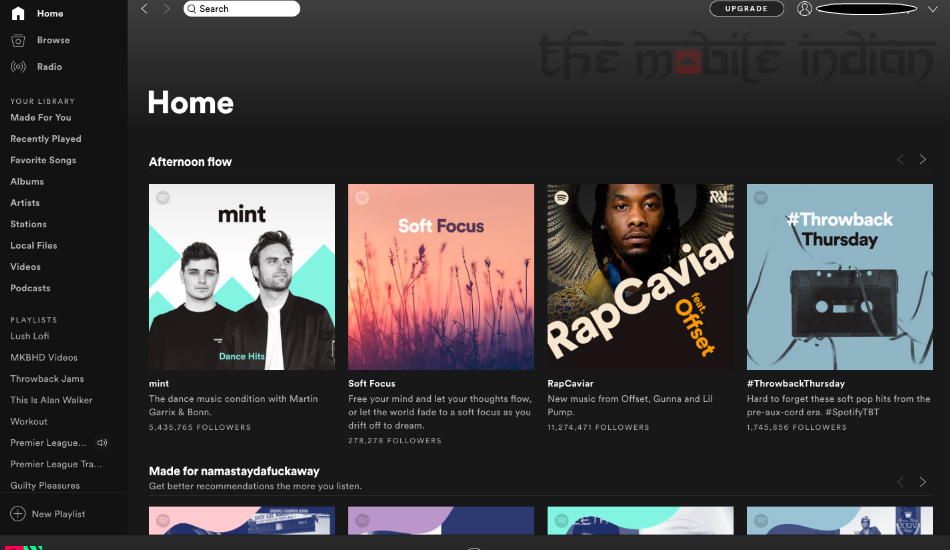Open Made For You in library
This screenshot has width=950, height=550.
(41, 118)
